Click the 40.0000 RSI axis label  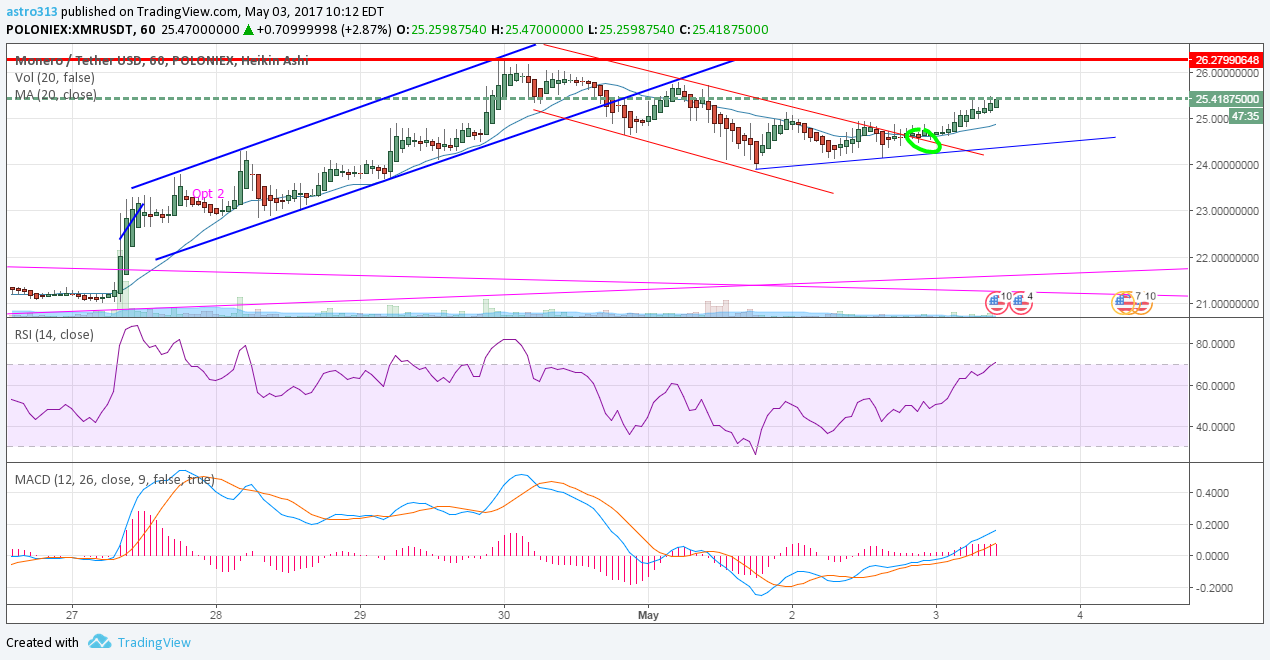pyautogui.click(x=1214, y=427)
